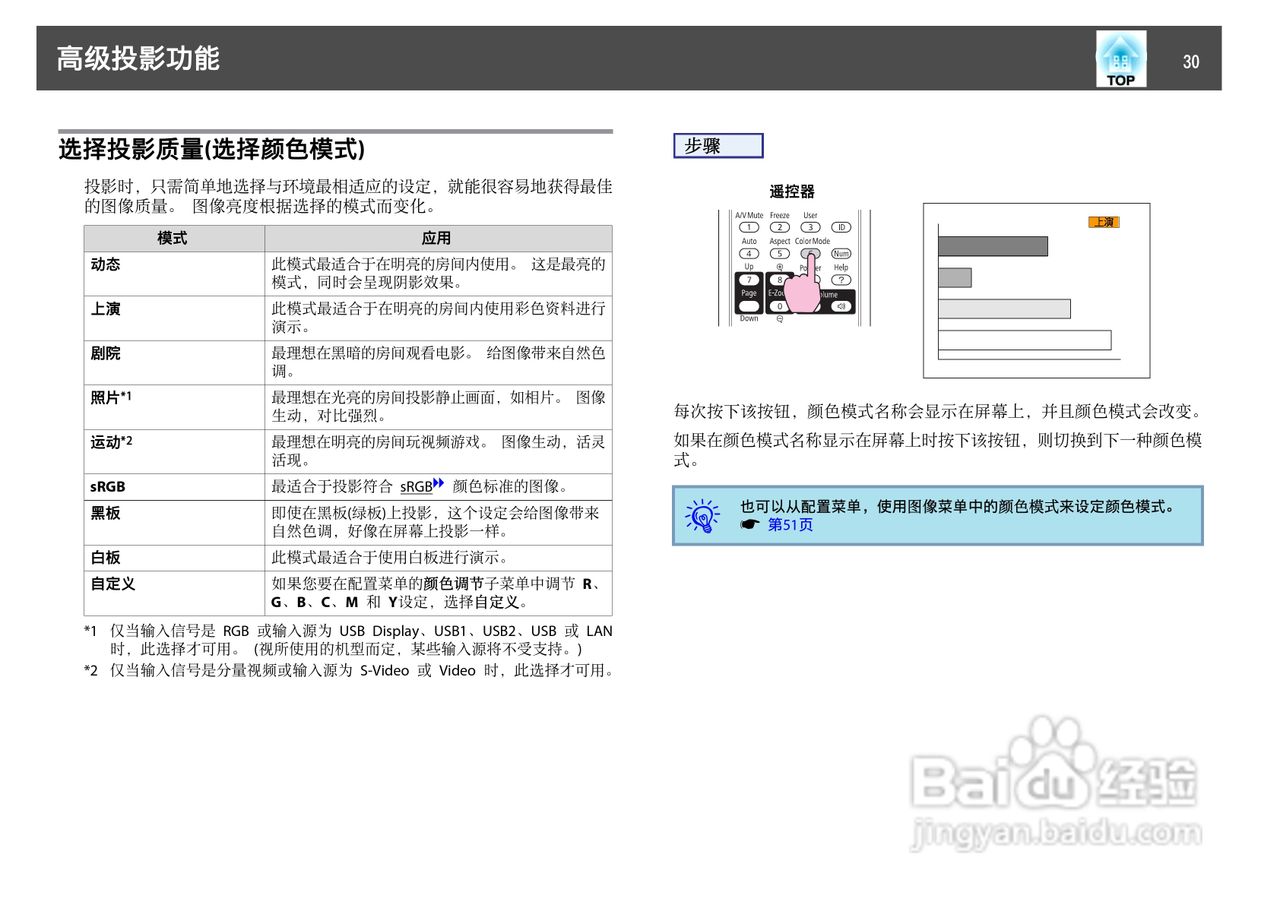Screen dimensions: 1280x905
Task: Click the page number 30
Action: coord(1191,62)
